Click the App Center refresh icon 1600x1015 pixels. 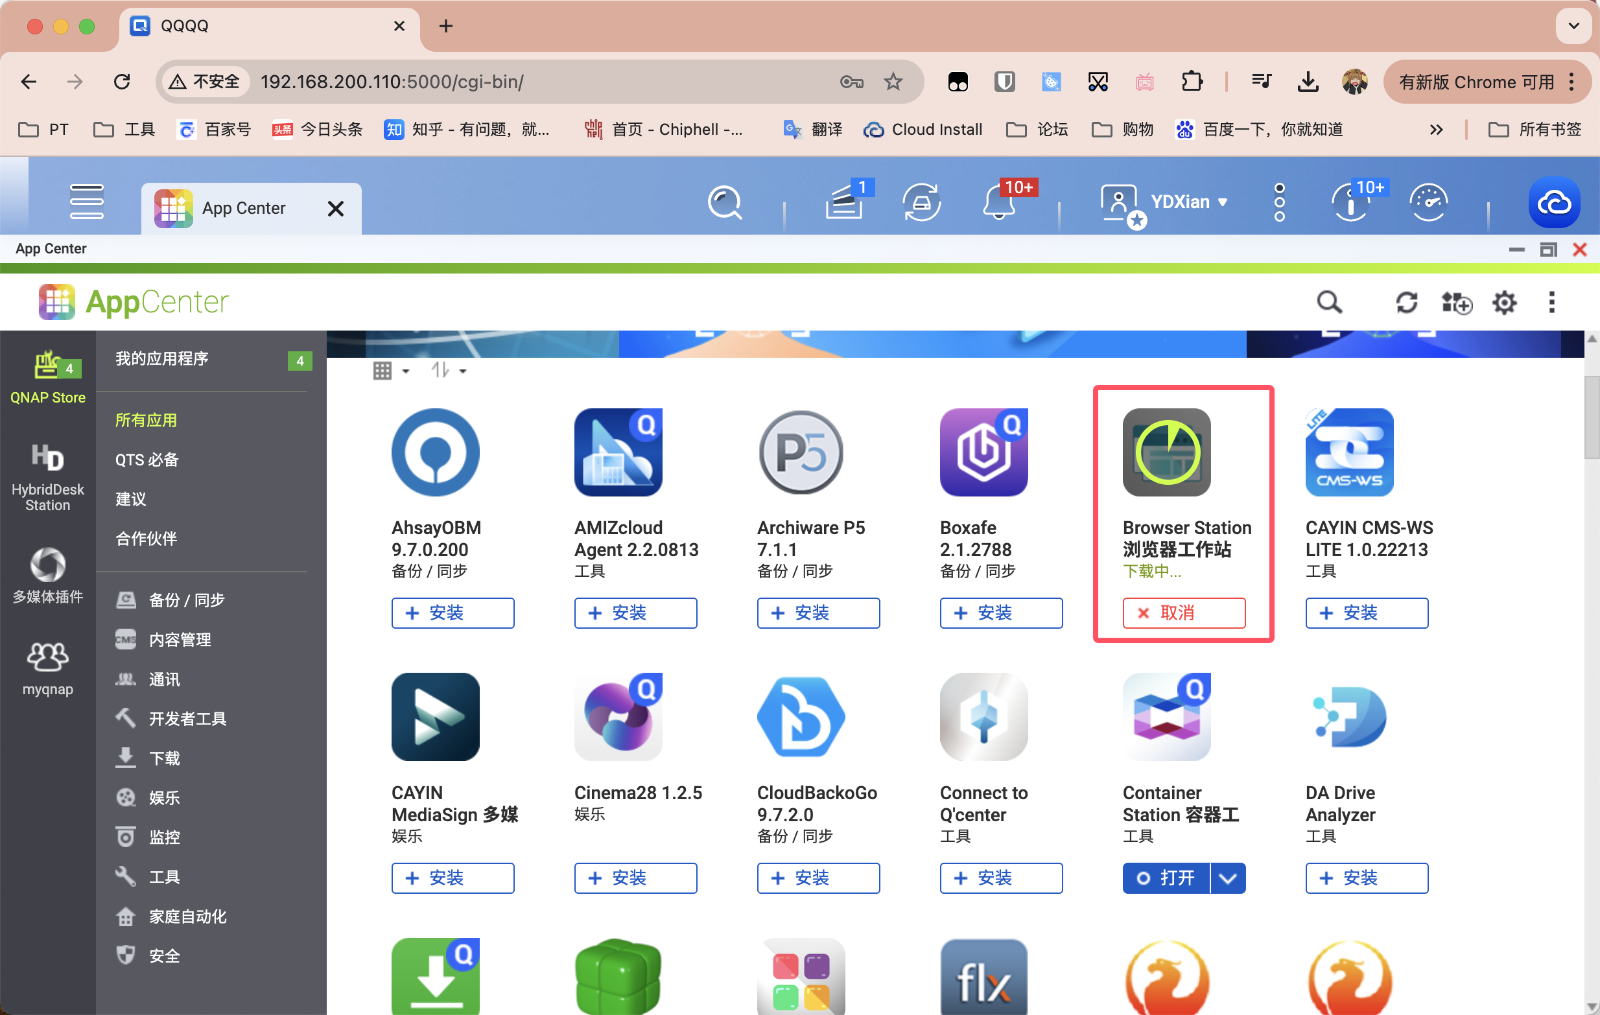click(x=1408, y=302)
